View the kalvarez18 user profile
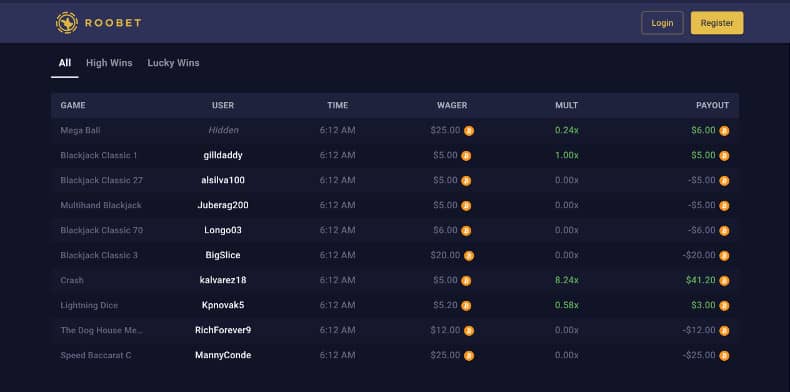 click(223, 280)
